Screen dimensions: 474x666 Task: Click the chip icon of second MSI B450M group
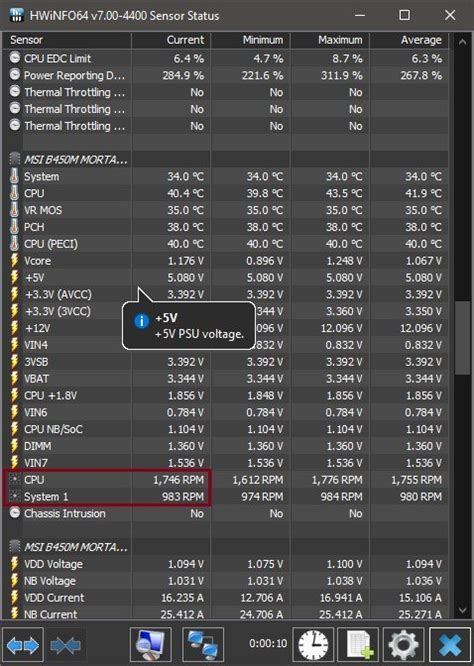(x=14, y=547)
